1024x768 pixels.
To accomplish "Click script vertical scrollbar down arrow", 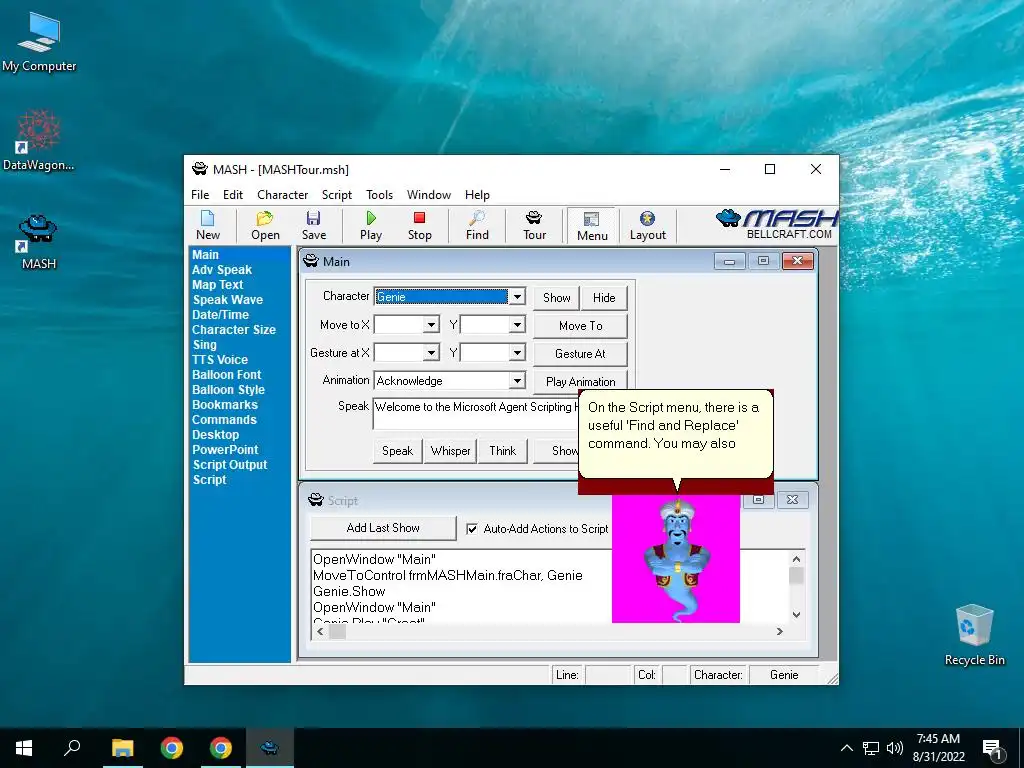I will click(796, 615).
